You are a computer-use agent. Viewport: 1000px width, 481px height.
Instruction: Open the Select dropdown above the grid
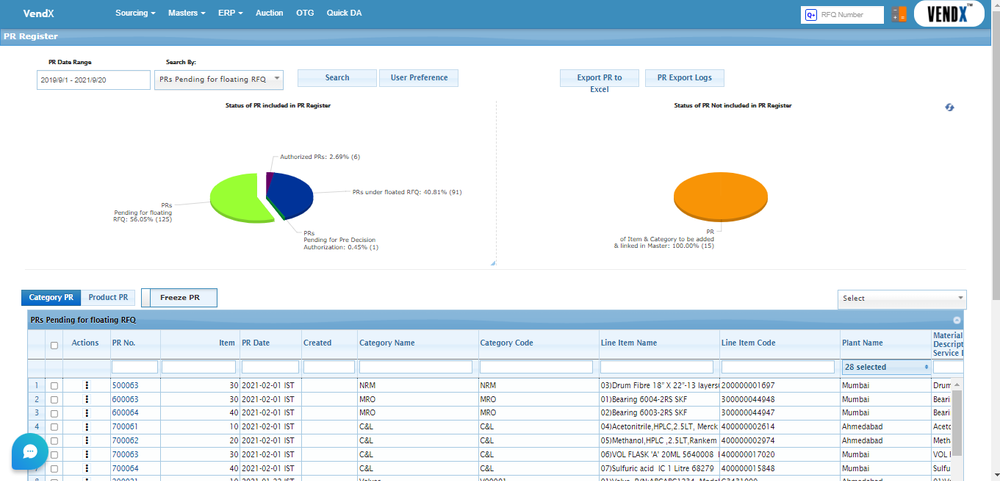point(902,299)
